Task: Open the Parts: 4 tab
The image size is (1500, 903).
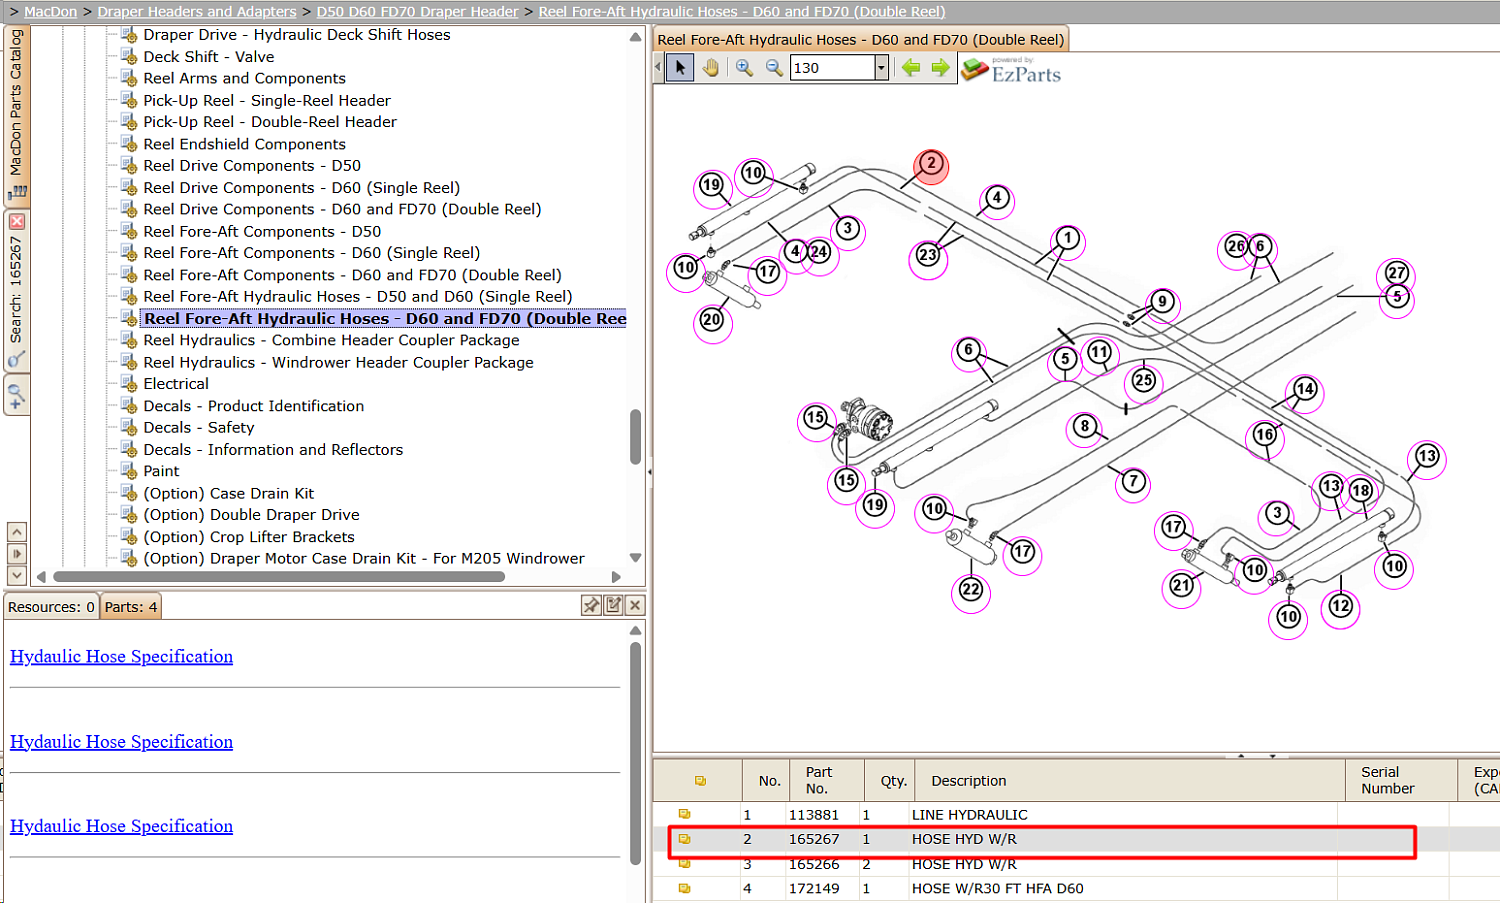Action: 131,607
